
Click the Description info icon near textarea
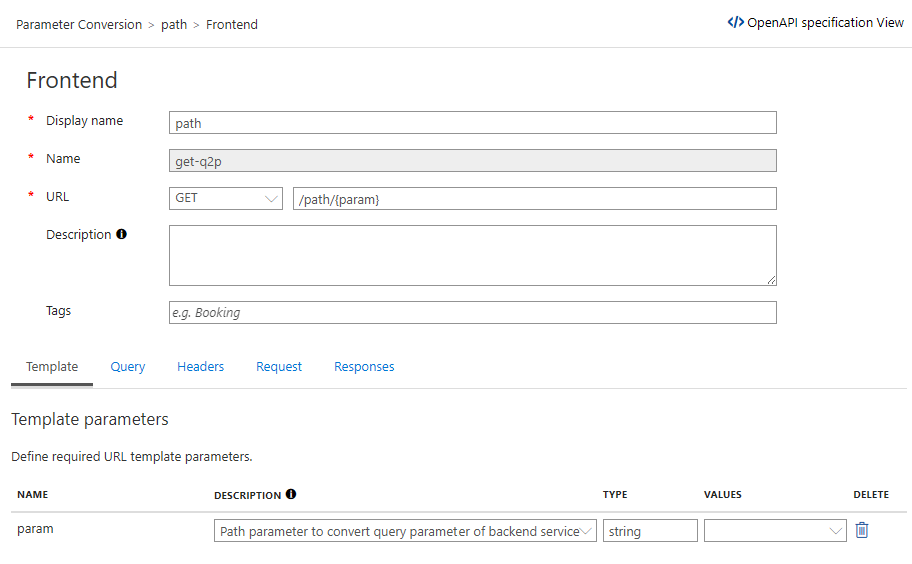coord(122,235)
